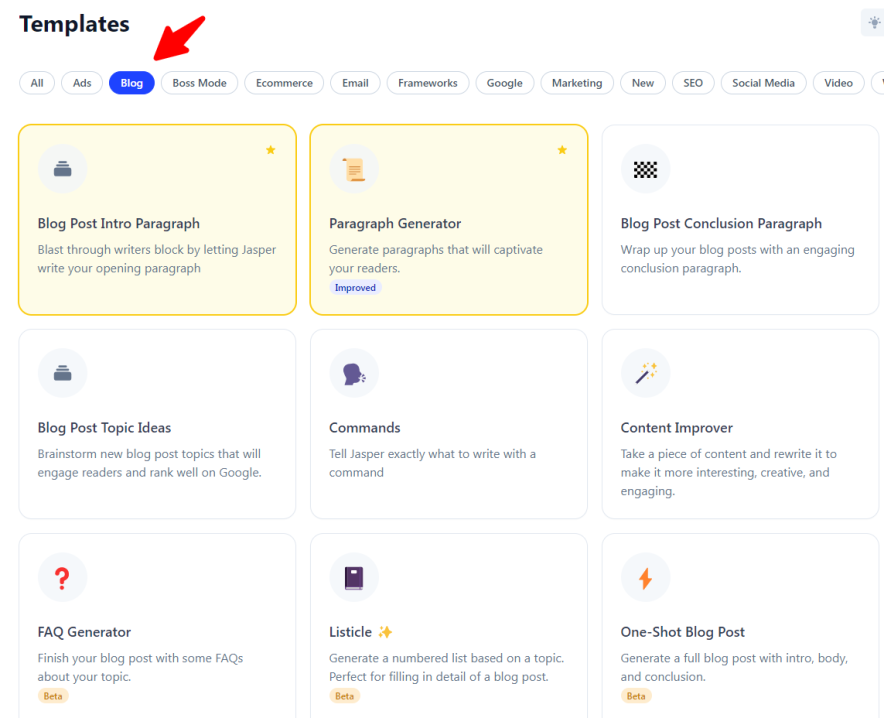Click the Blog Post Topic Ideas icon
Image resolution: width=884 pixels, height=718 pixels.
[62, 373]
